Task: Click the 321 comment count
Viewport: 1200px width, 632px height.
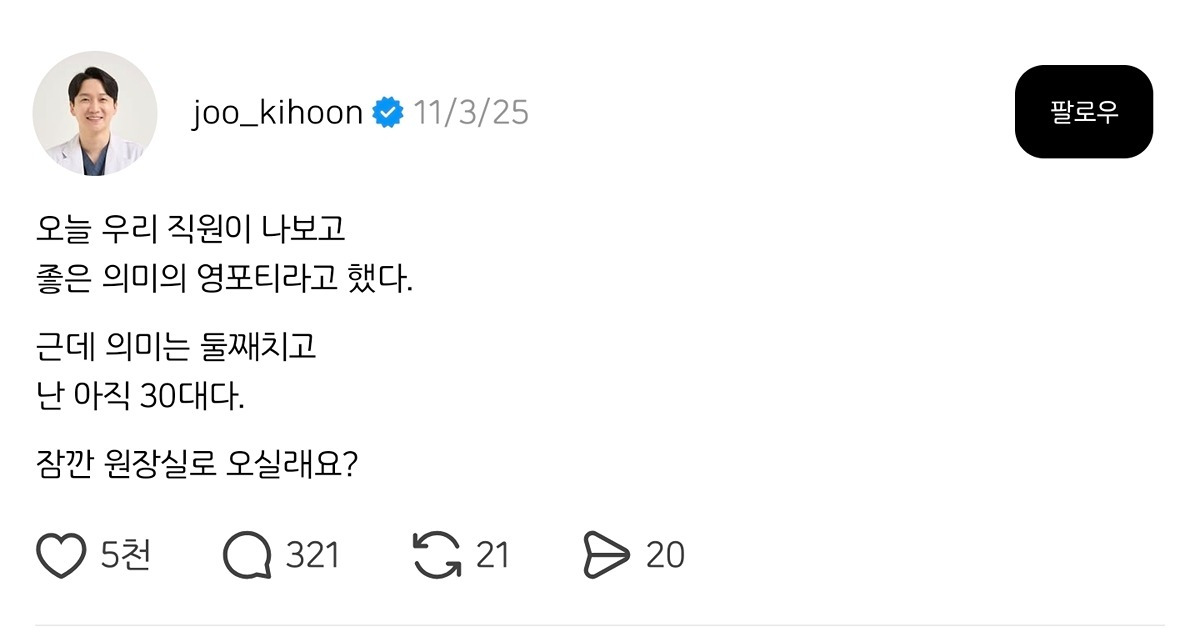Action: pyautogui.click(x=313, y=555)
